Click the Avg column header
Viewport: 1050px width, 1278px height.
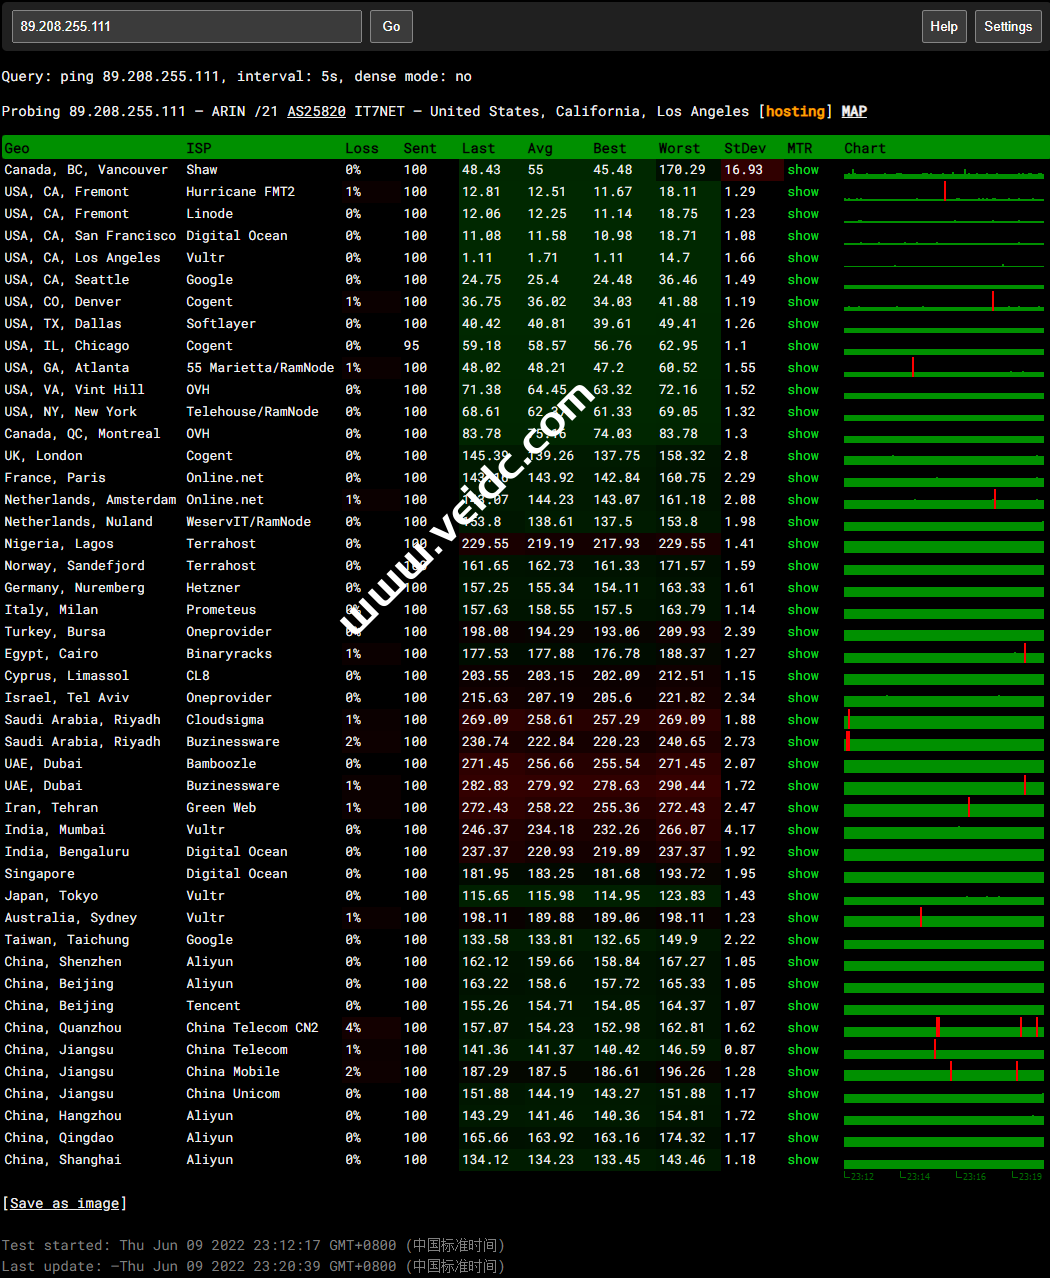click(539, 148)
